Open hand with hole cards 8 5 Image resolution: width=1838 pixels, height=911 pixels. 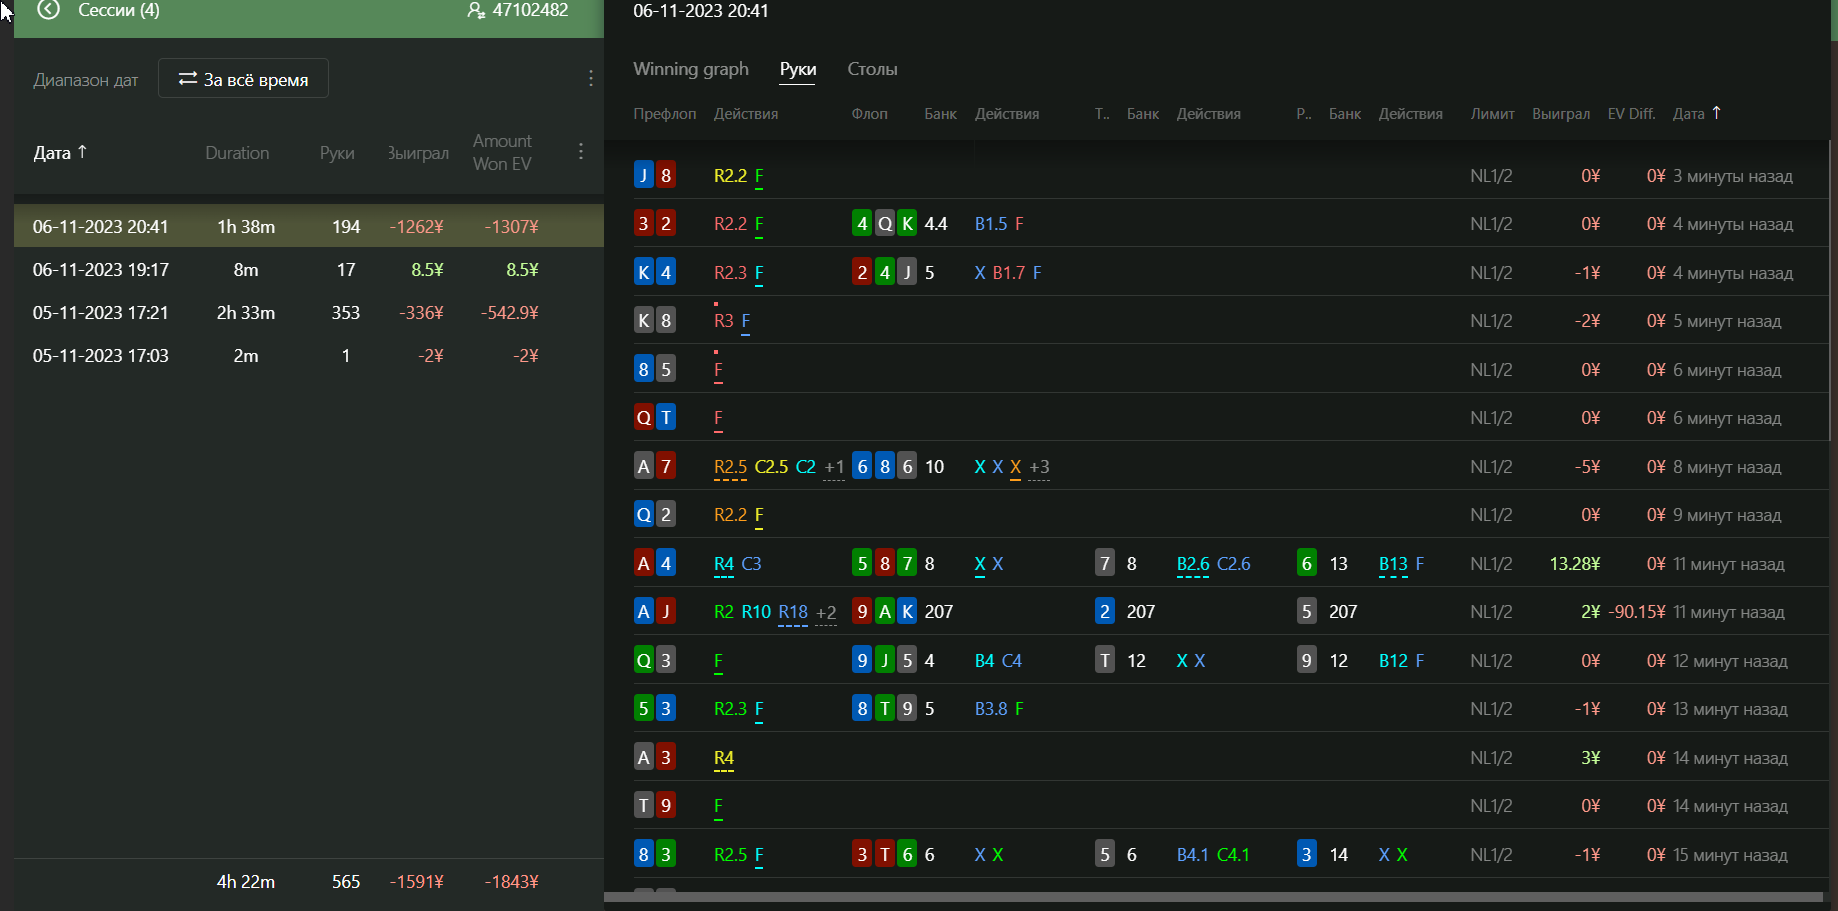pos(1230,370)
